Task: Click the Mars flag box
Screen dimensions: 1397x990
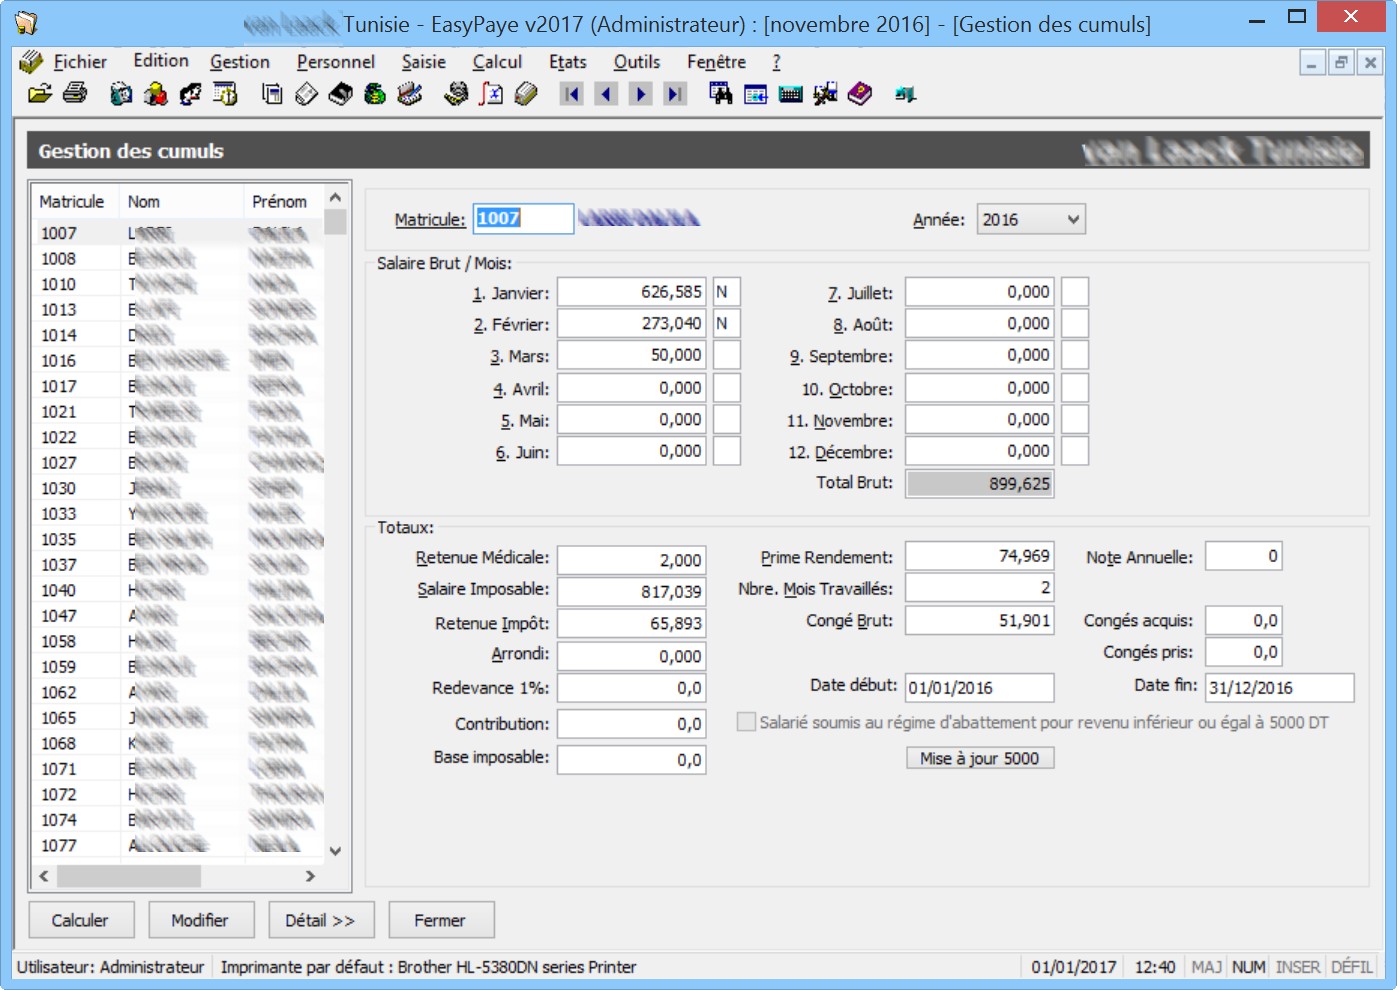Action: [726, 356]
